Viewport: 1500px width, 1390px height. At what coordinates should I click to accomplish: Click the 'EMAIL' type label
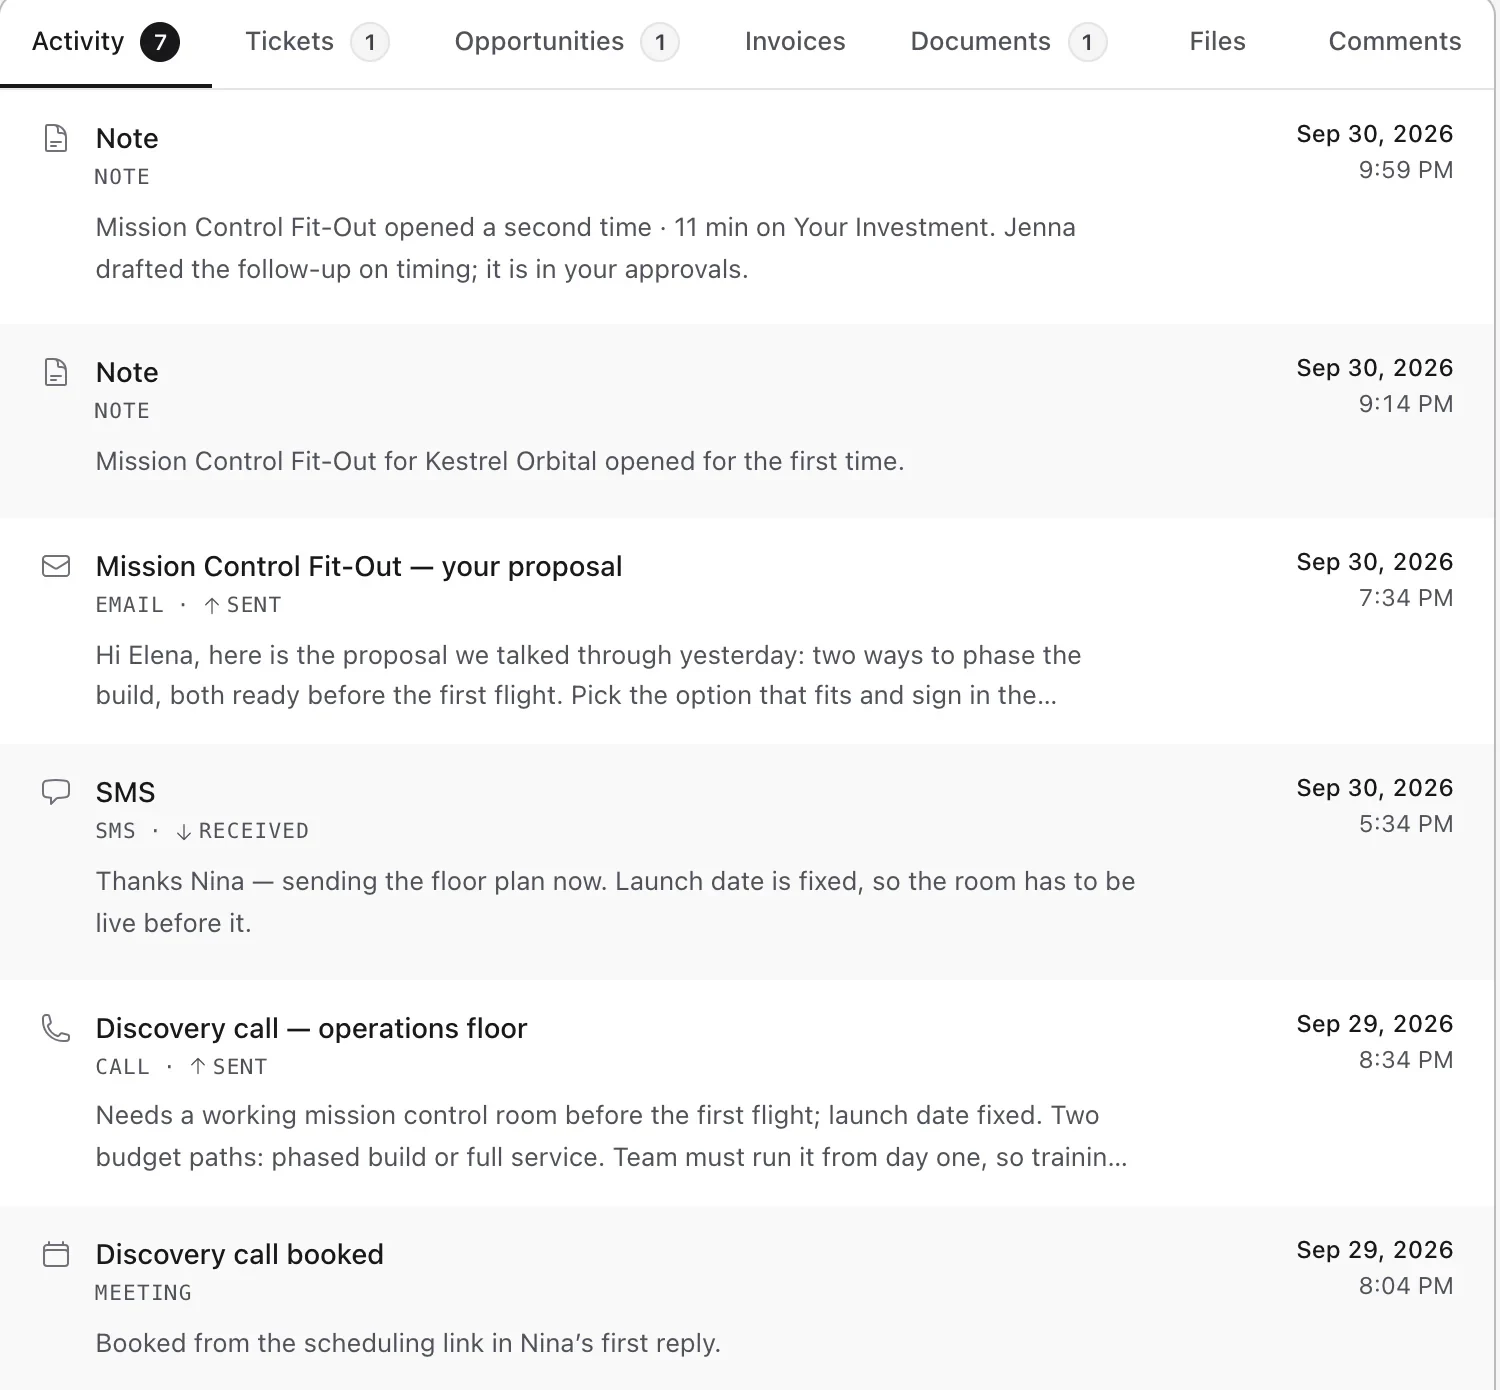129,605
